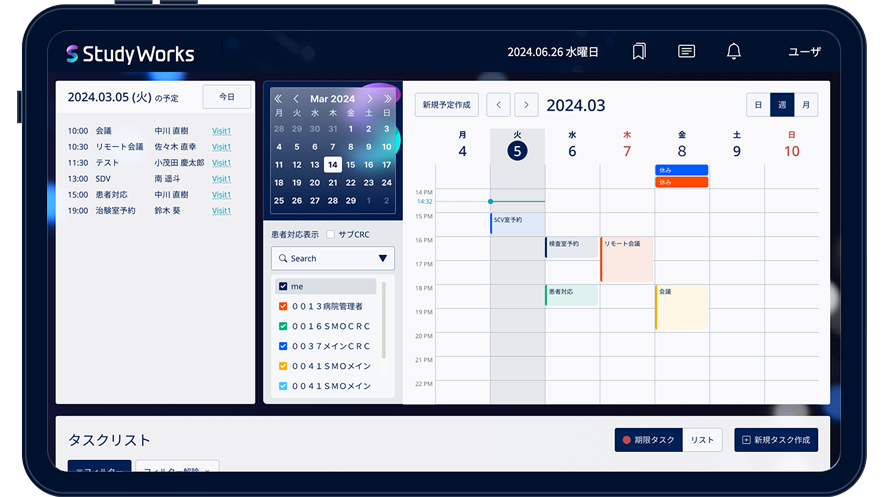Uncheck the 0013病院管理者 checkbox
Screen dimensions: 884x497
click(283, 306)
